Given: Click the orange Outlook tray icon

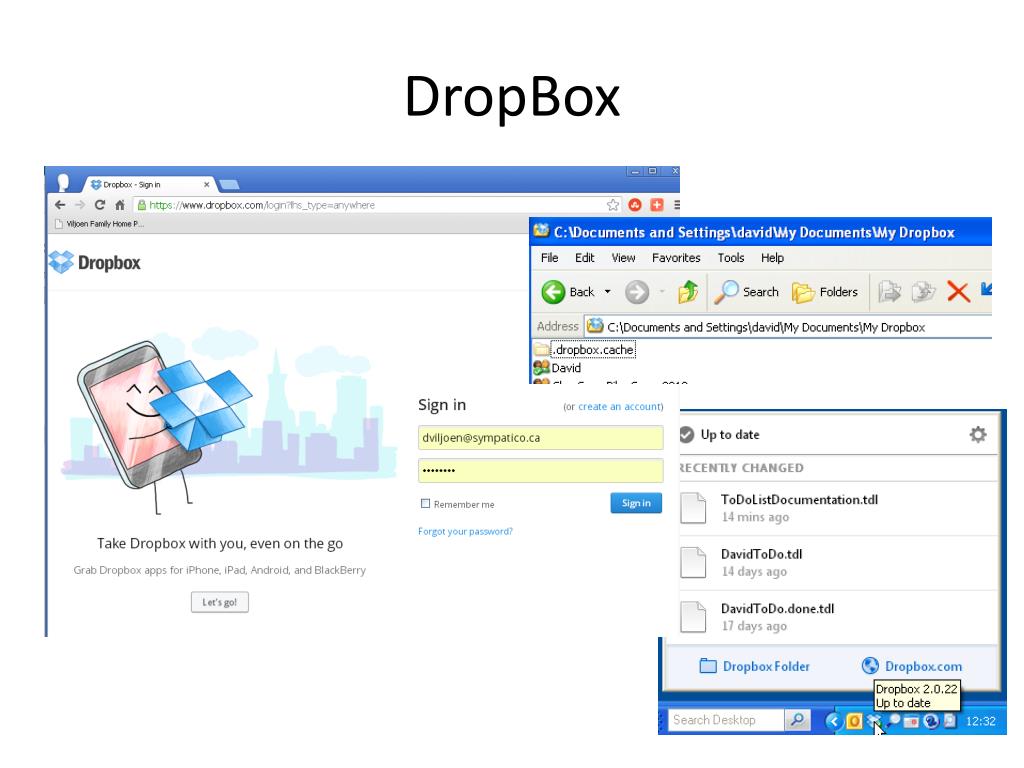Looking at the screenshot, I should [854, 721].
